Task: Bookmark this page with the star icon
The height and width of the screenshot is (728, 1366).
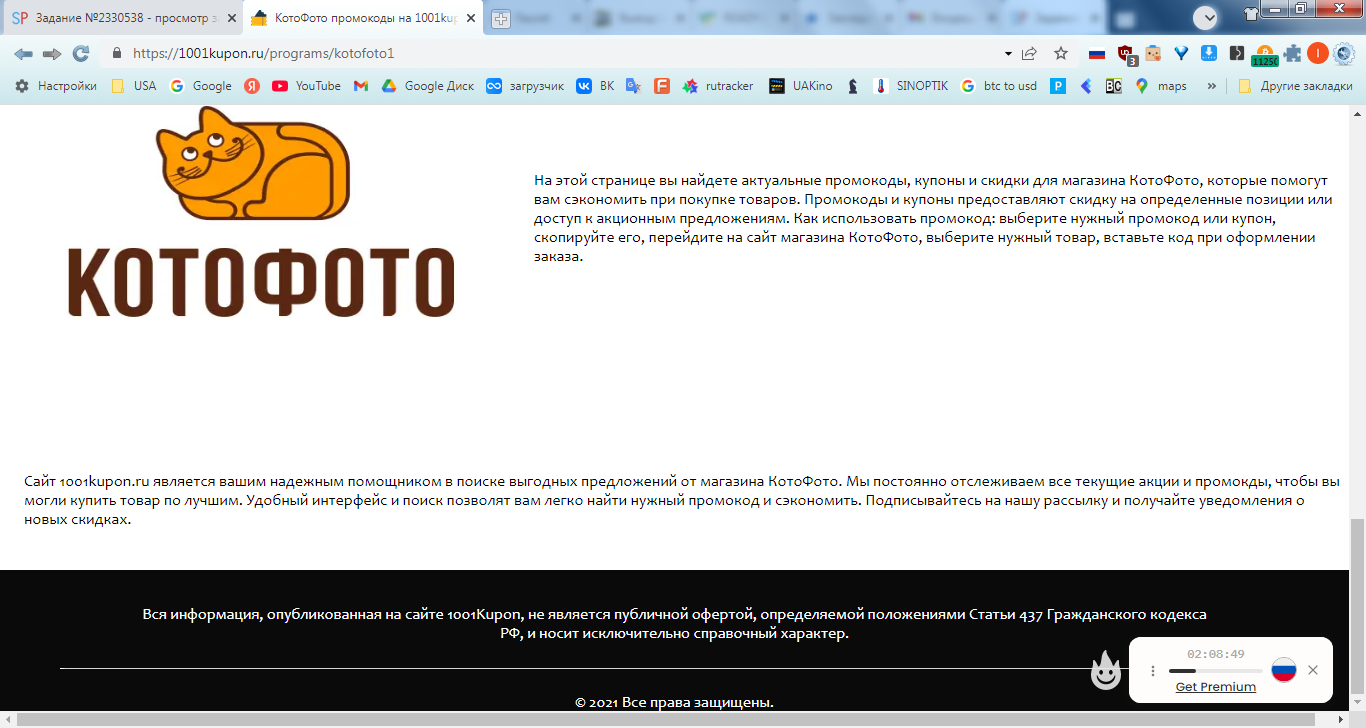Action: (1061, 53)
